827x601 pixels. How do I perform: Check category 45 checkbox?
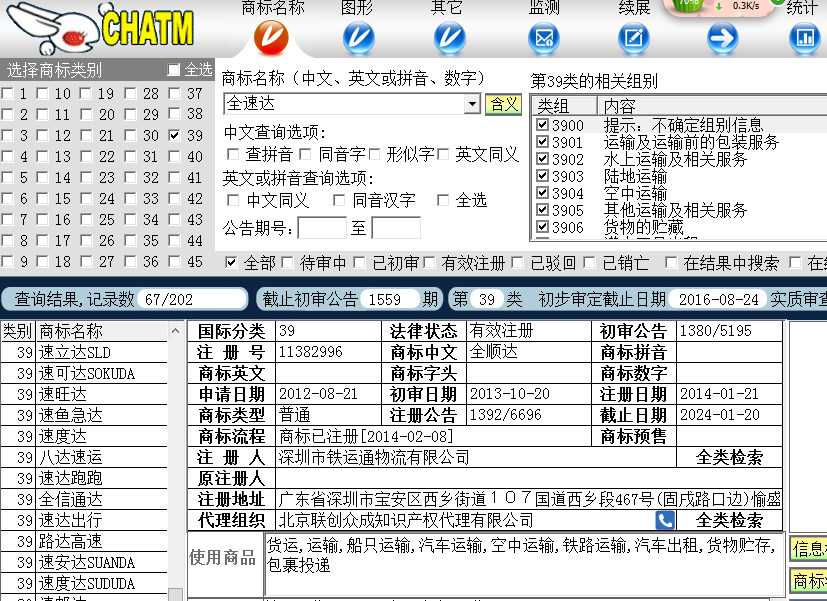coord(175,261)
